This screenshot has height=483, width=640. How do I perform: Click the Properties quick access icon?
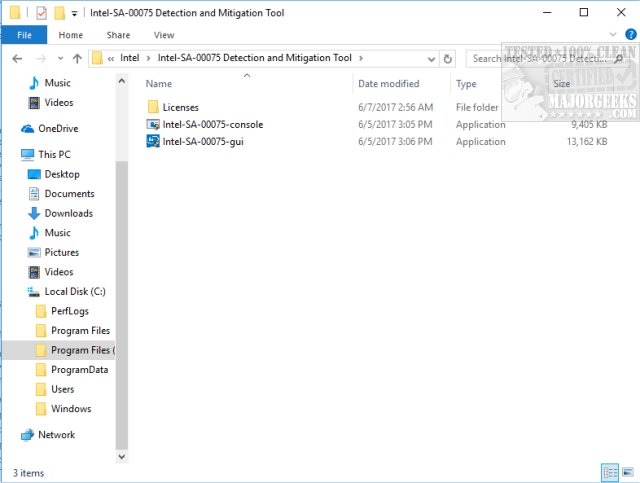pyautogui.click(x=41, y=13)
